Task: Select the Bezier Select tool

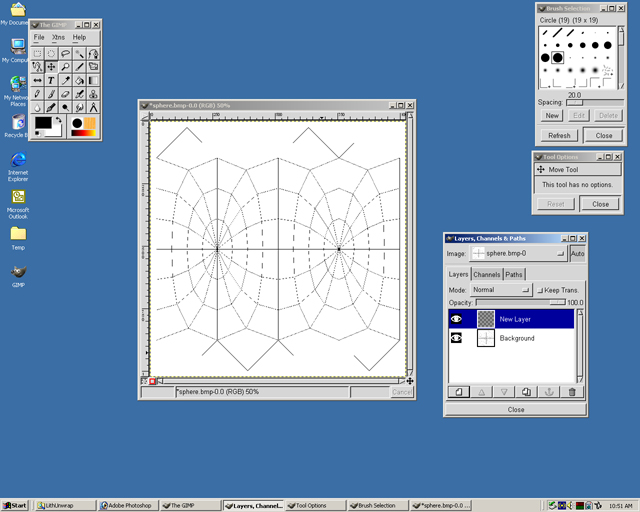Action: click(93, 53)
